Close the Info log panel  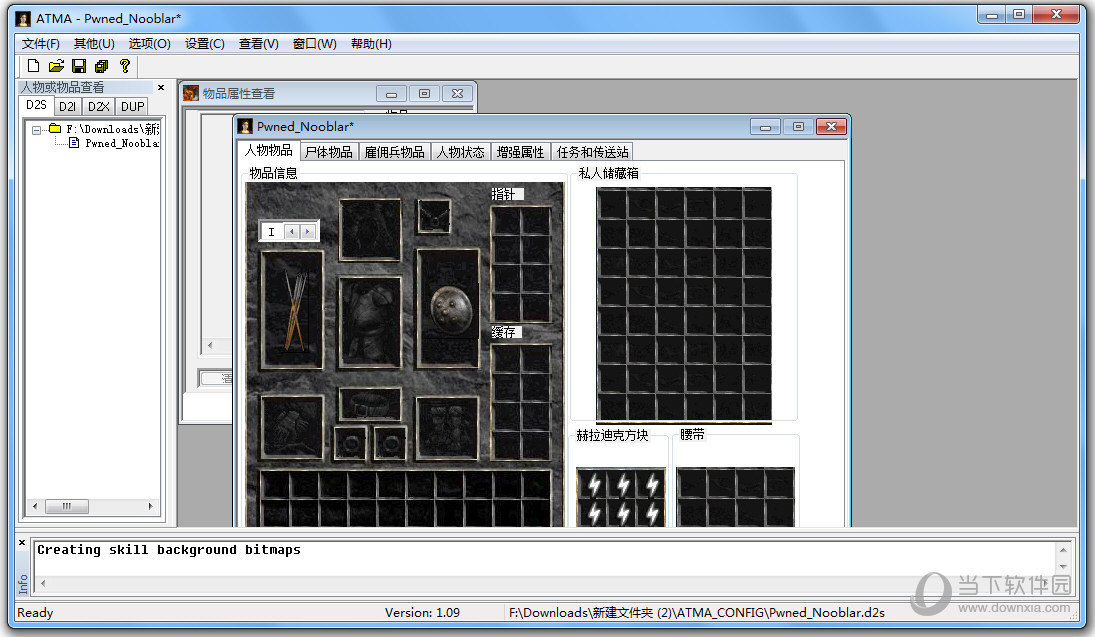click(22, 542)
